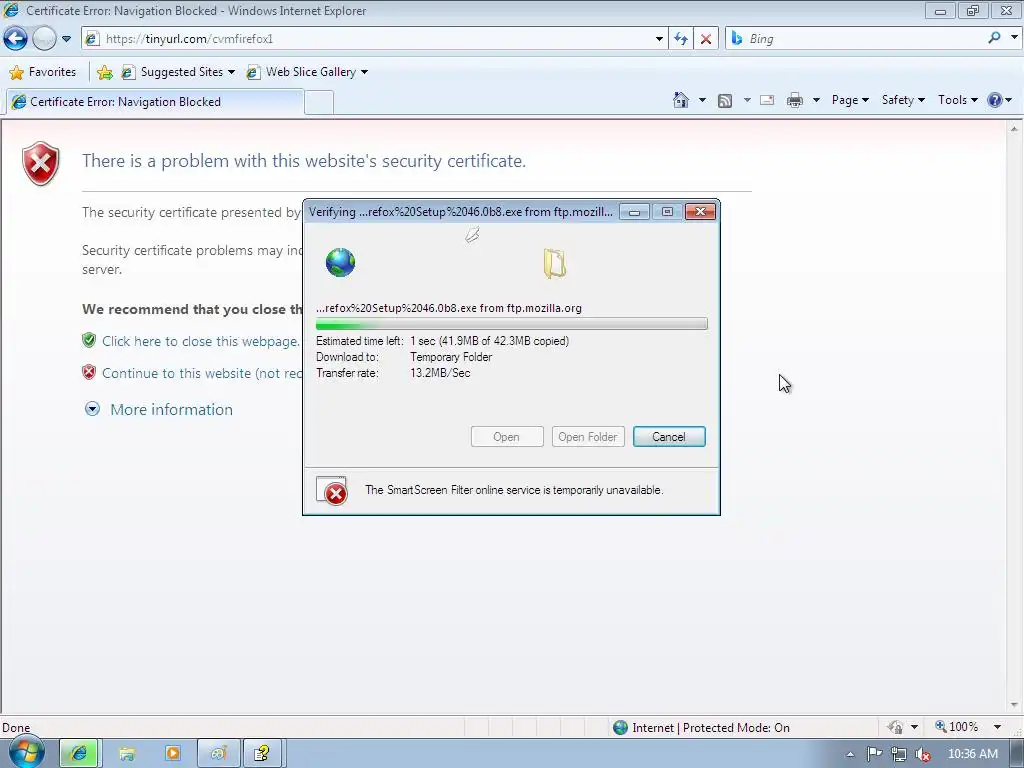Viewport: 1024px width, 768px height.
Task: Click the download progress bar
Action: 511,325
